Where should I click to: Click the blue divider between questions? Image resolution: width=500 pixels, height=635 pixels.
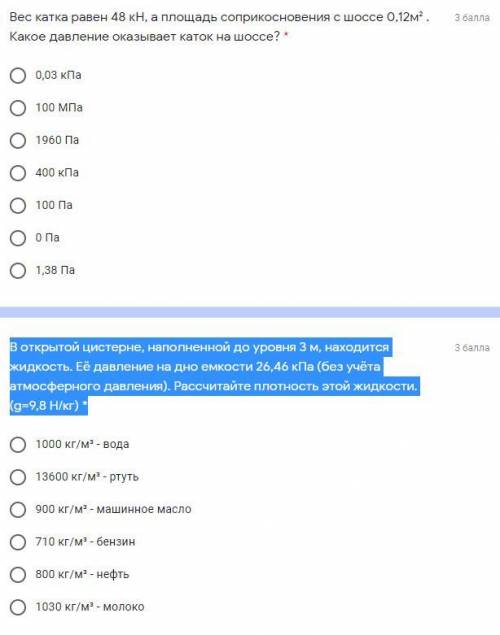point(250,312)
